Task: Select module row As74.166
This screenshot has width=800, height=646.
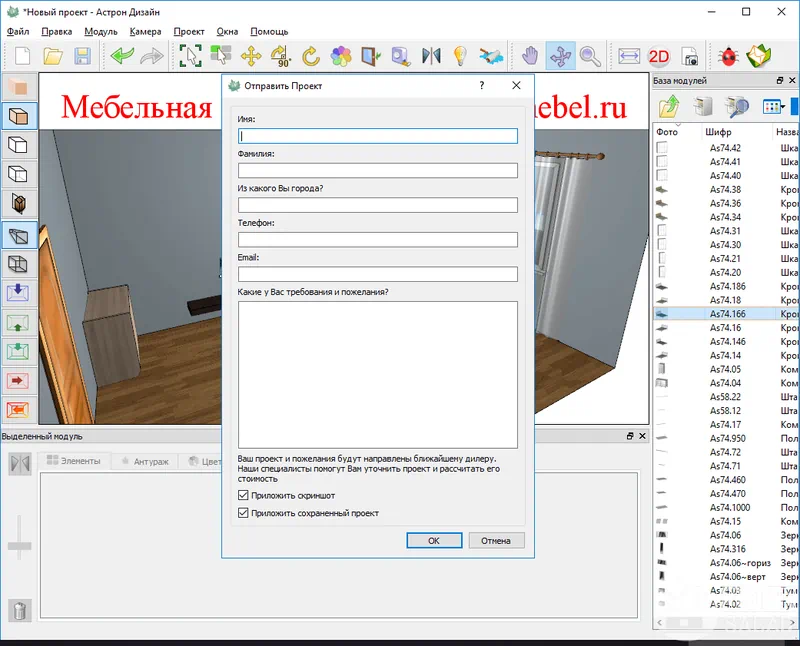Action: 727,314
